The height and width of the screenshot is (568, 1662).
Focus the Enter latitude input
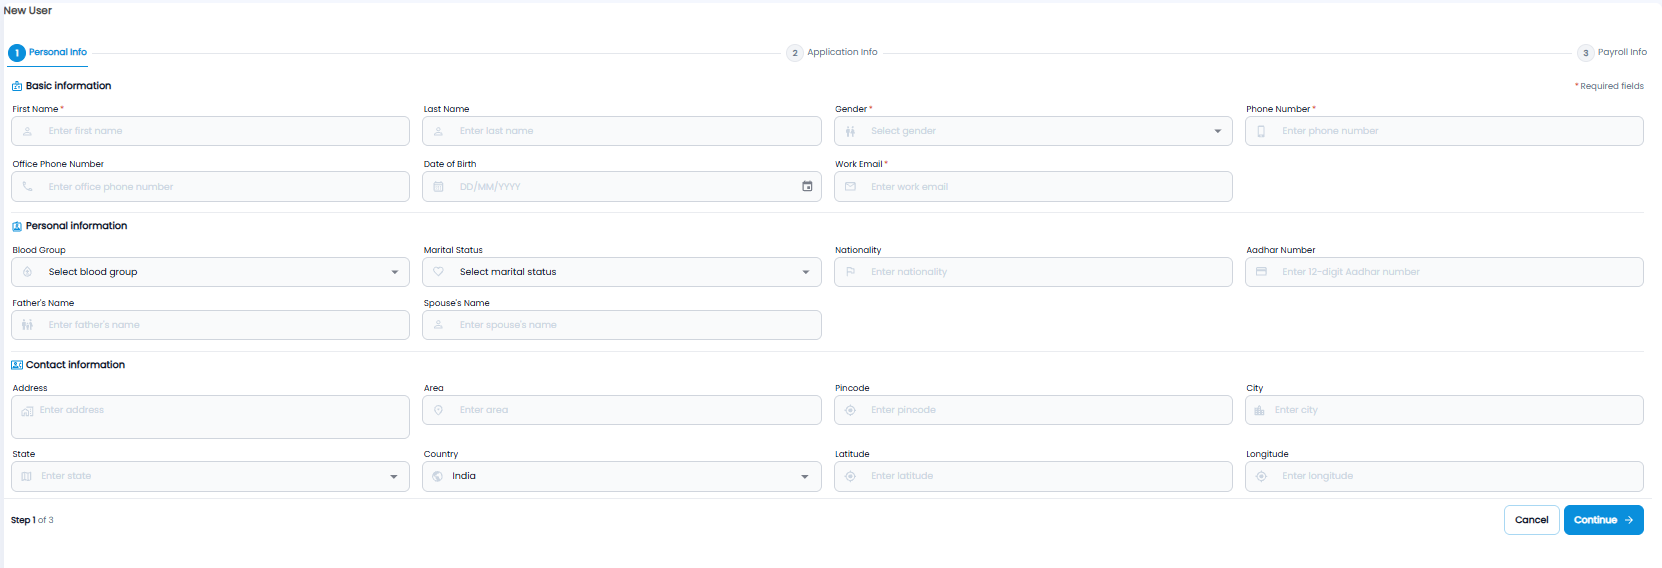tap(1033, 477)
